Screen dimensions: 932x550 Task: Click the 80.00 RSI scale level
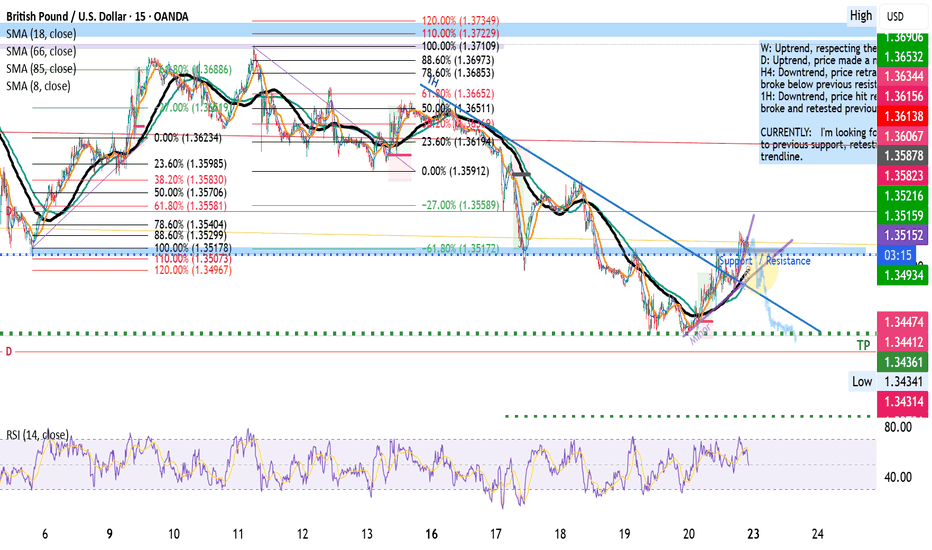pyautogui.click(x=899, y=427)
